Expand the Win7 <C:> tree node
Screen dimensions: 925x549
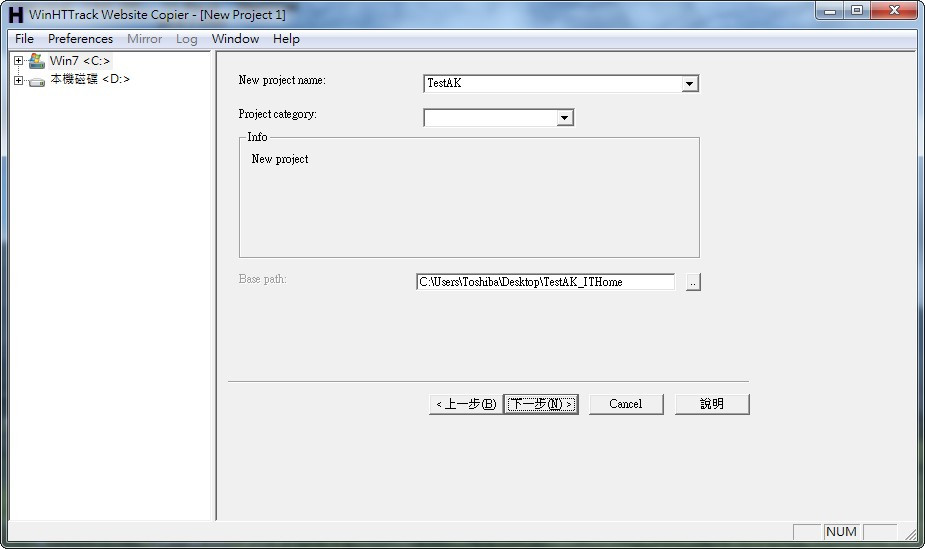tap(18, 61)
